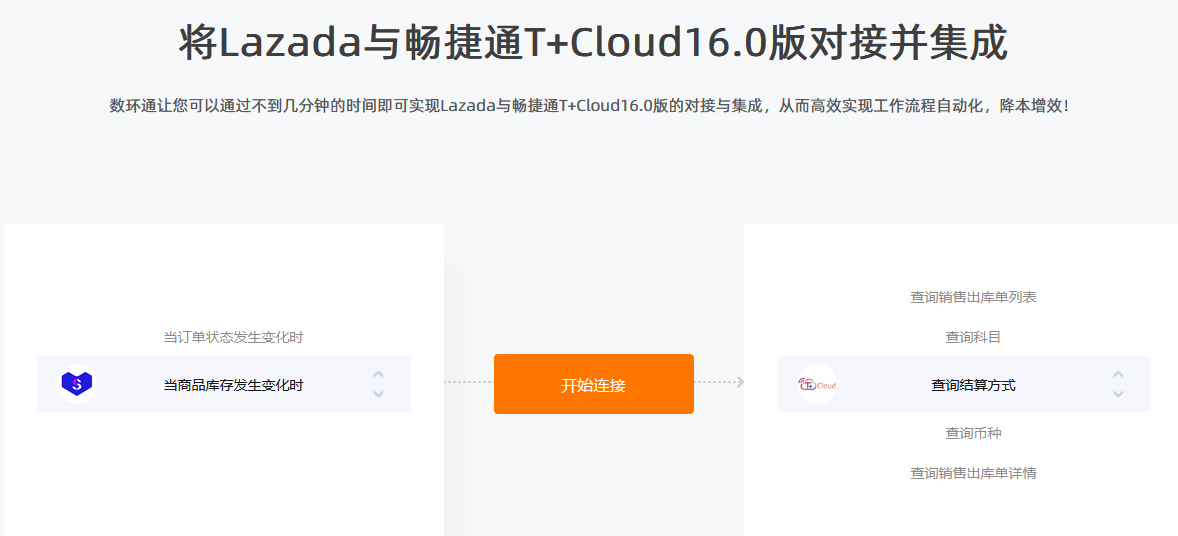
Task: Click the dotted connector left of 开始连接
Action: [x=469, y=383]
